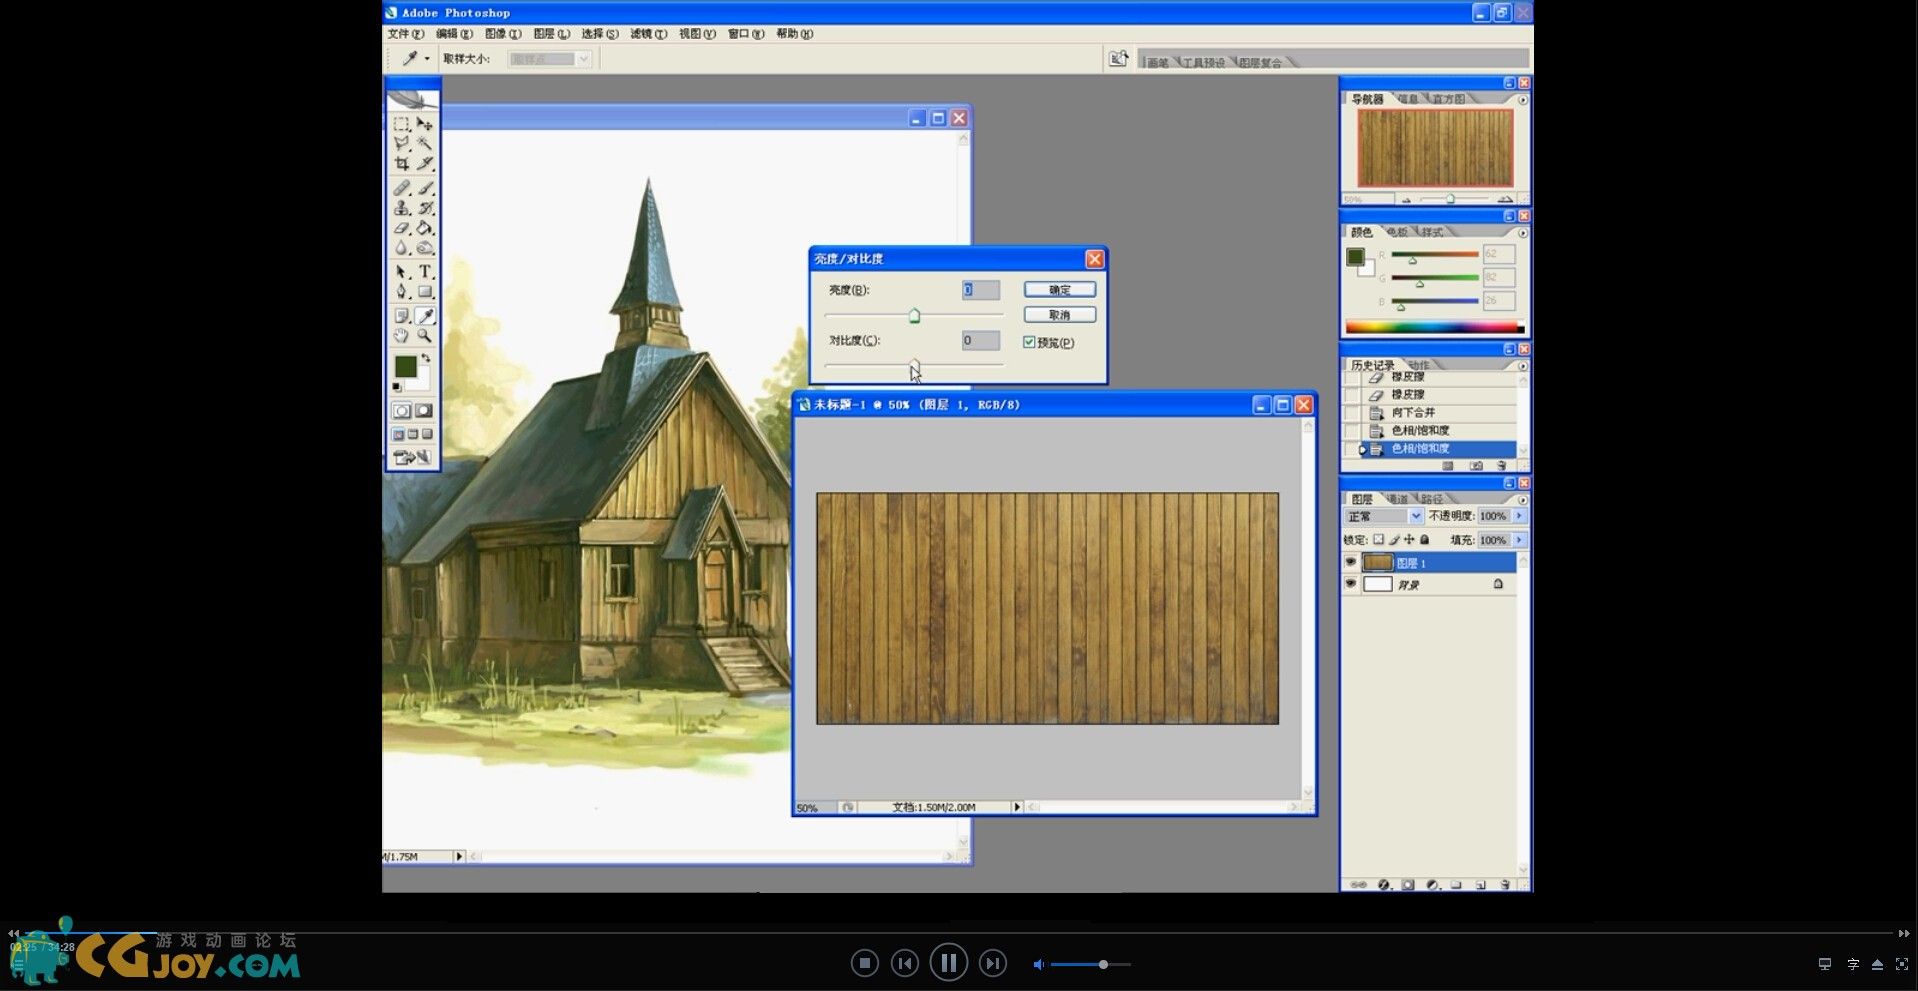Select the Path Selection tool
This screenshot has height=991, width=1918.
point(401,272)
